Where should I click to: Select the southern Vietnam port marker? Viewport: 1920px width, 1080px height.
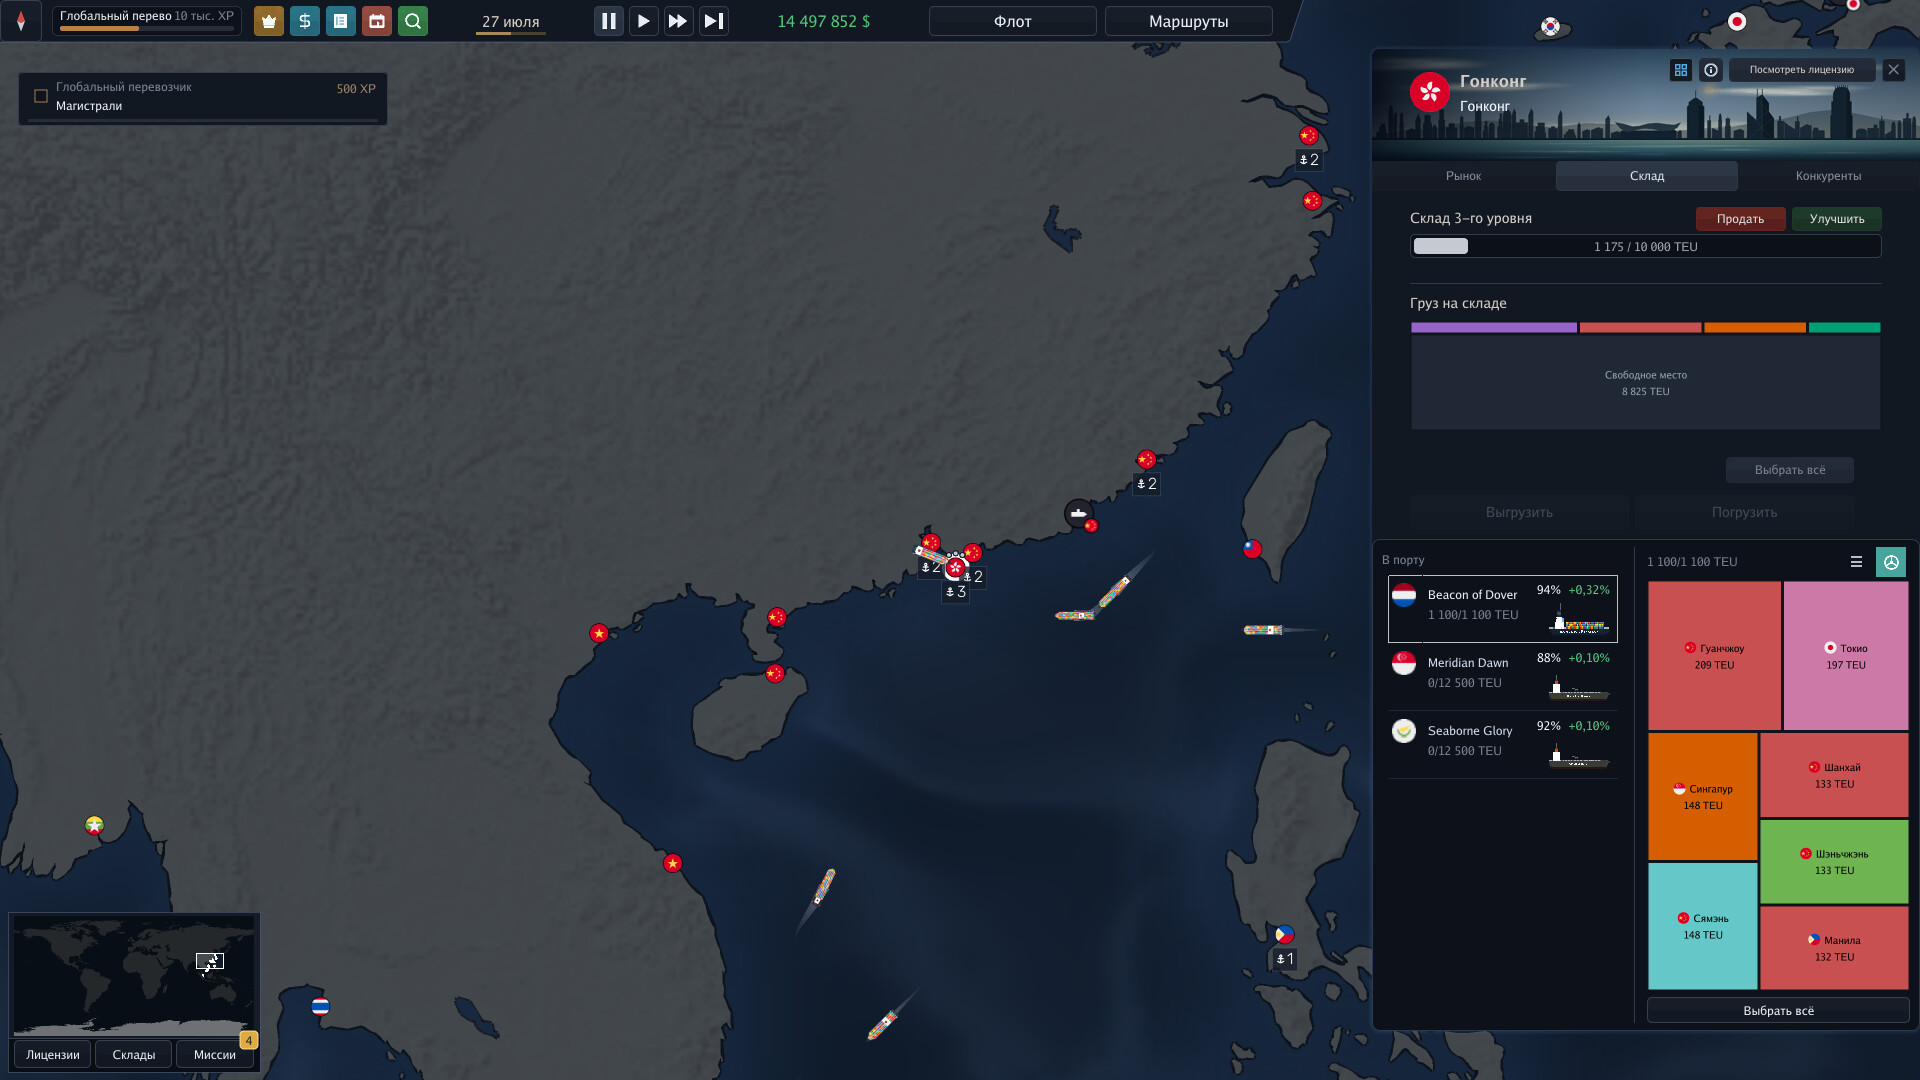tap(672, 863)
